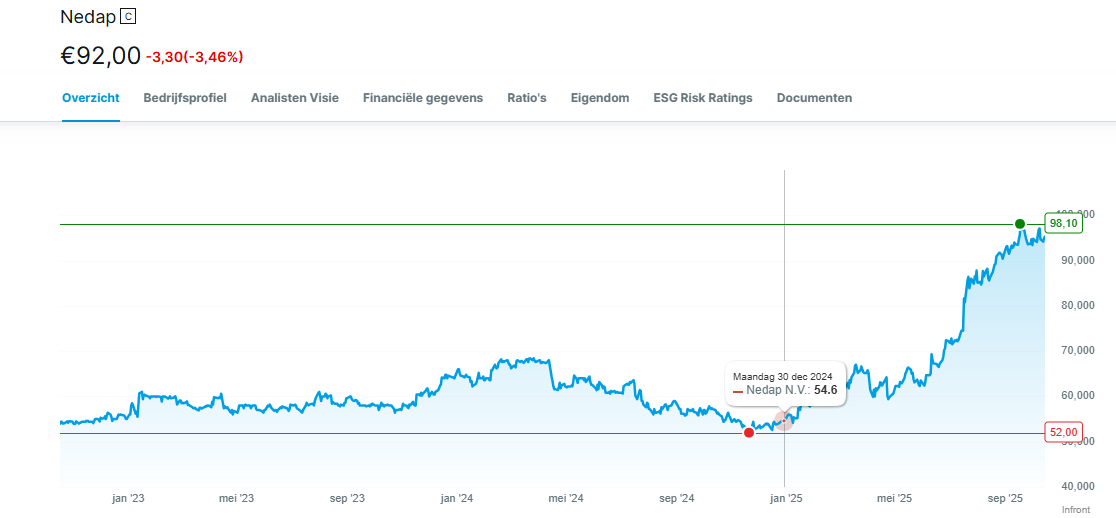
Task: Click the highlighted hover point on the price line
Action: click(784, 420)
